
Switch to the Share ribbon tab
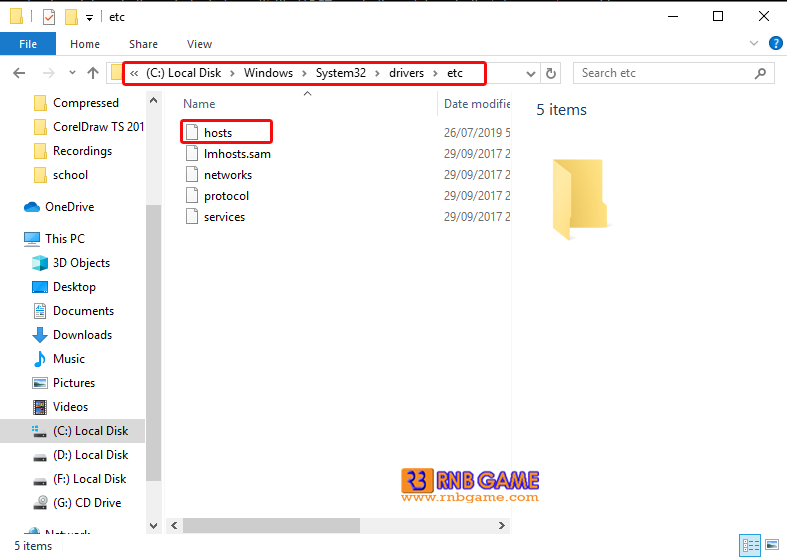143,44
